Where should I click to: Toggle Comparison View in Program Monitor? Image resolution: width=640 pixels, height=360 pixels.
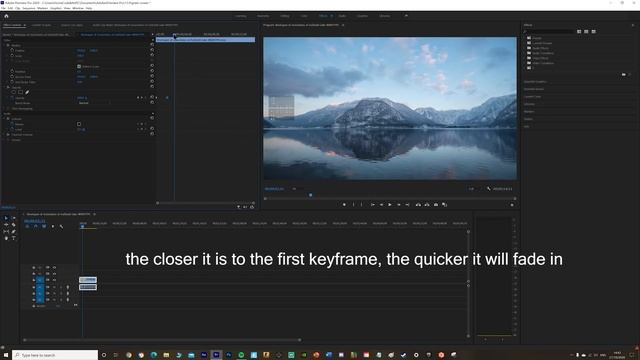[x=444, y=204]
